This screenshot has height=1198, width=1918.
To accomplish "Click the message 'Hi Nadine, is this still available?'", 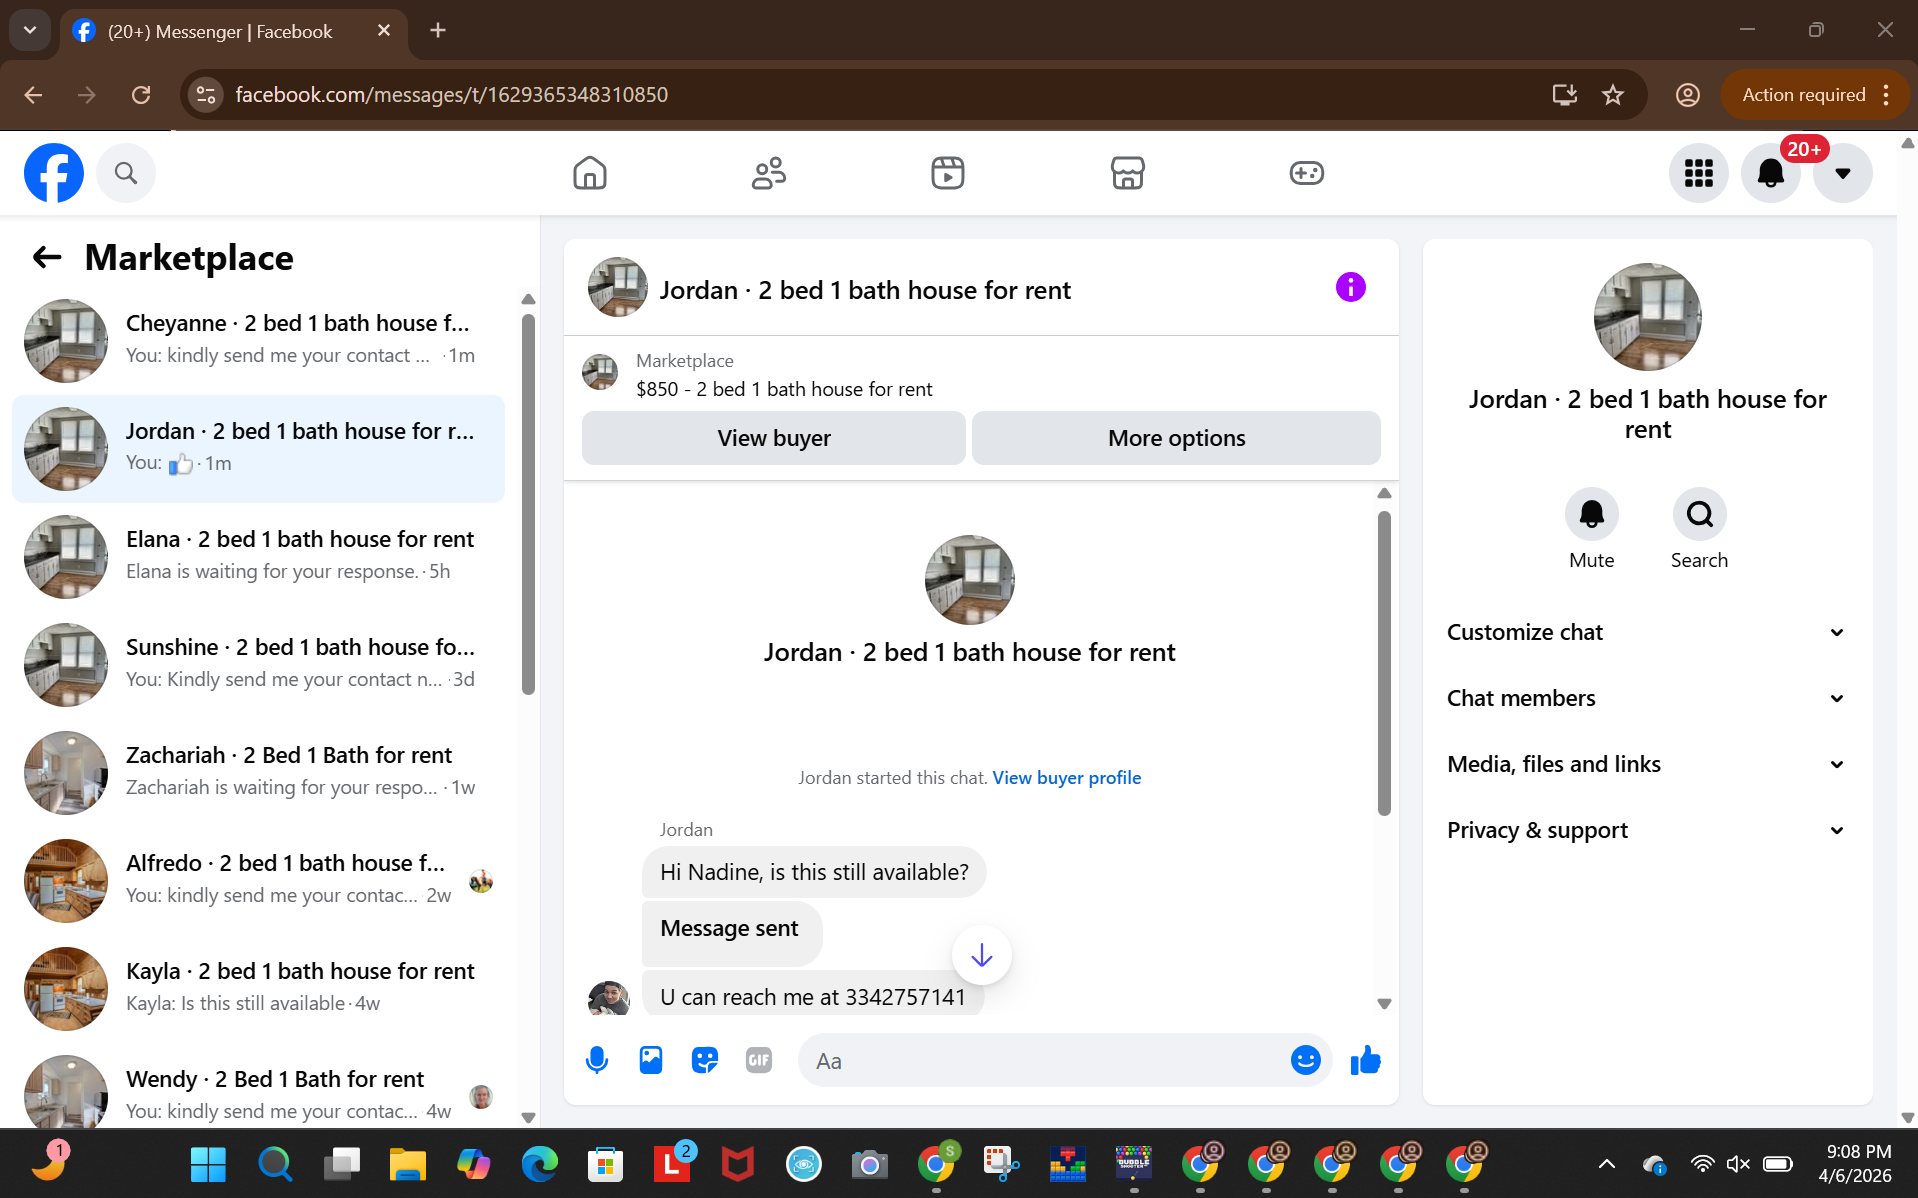I will [x=814, y=872].
